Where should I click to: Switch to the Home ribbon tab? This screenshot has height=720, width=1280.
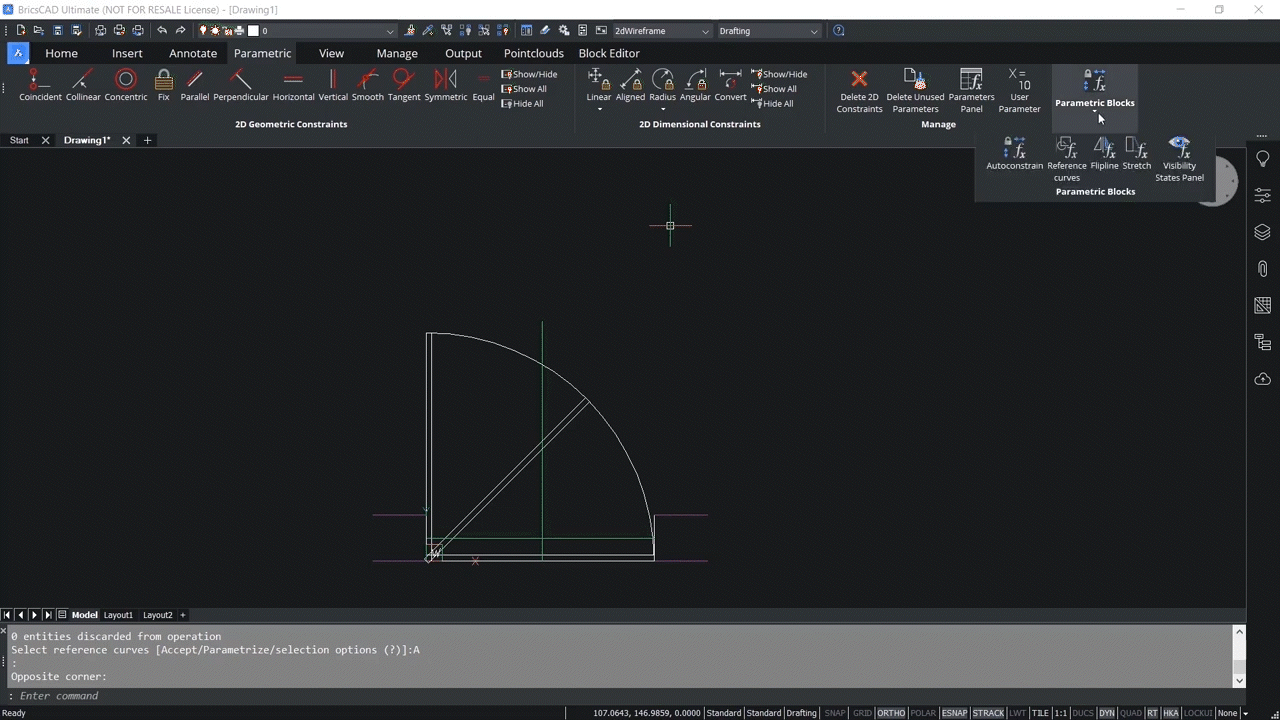61,53
